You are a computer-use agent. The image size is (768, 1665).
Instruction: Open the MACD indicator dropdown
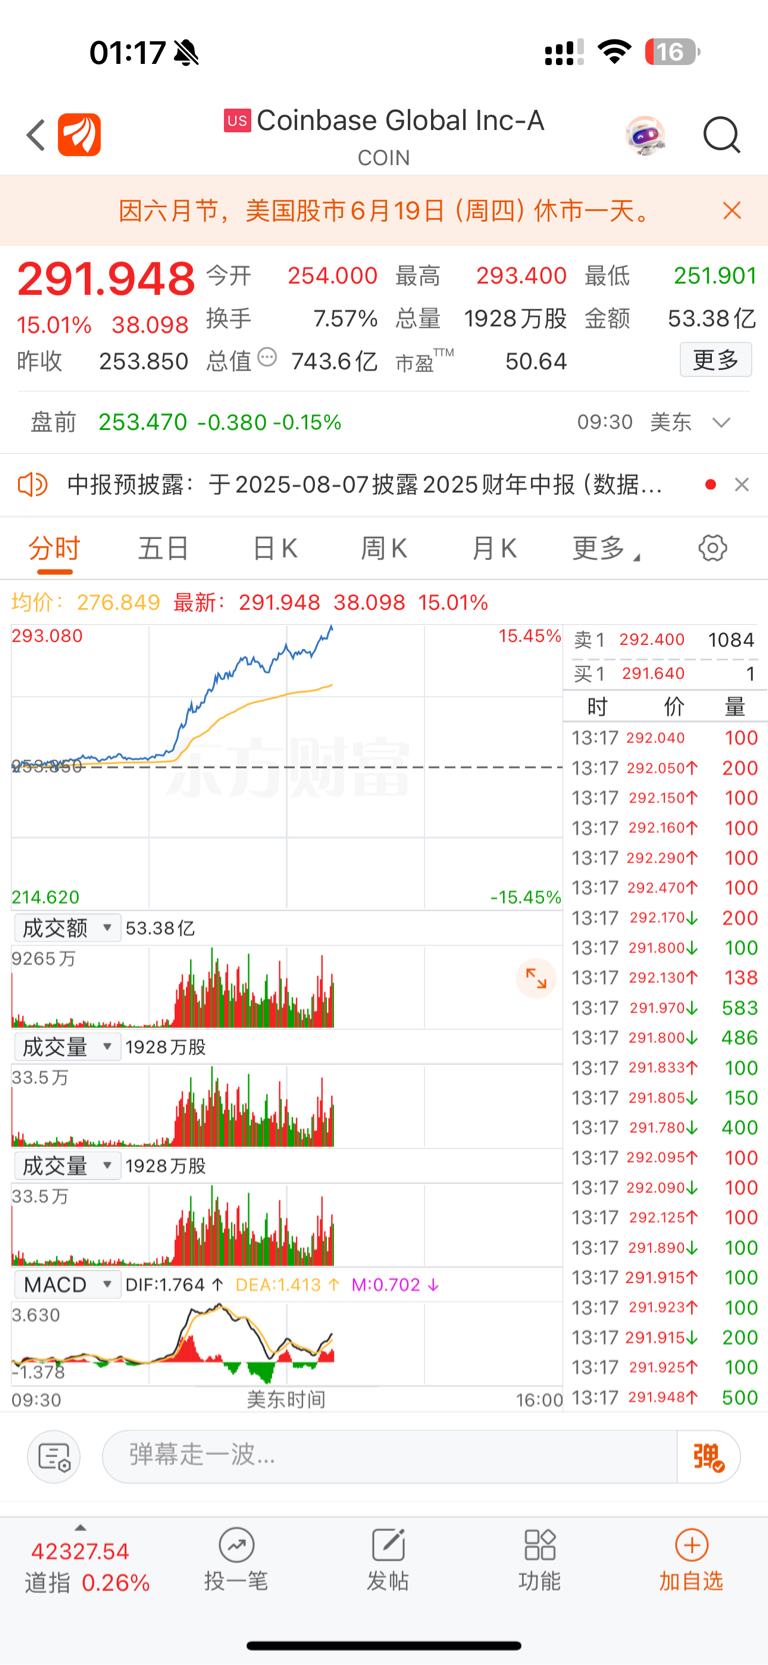(67, 1285)
